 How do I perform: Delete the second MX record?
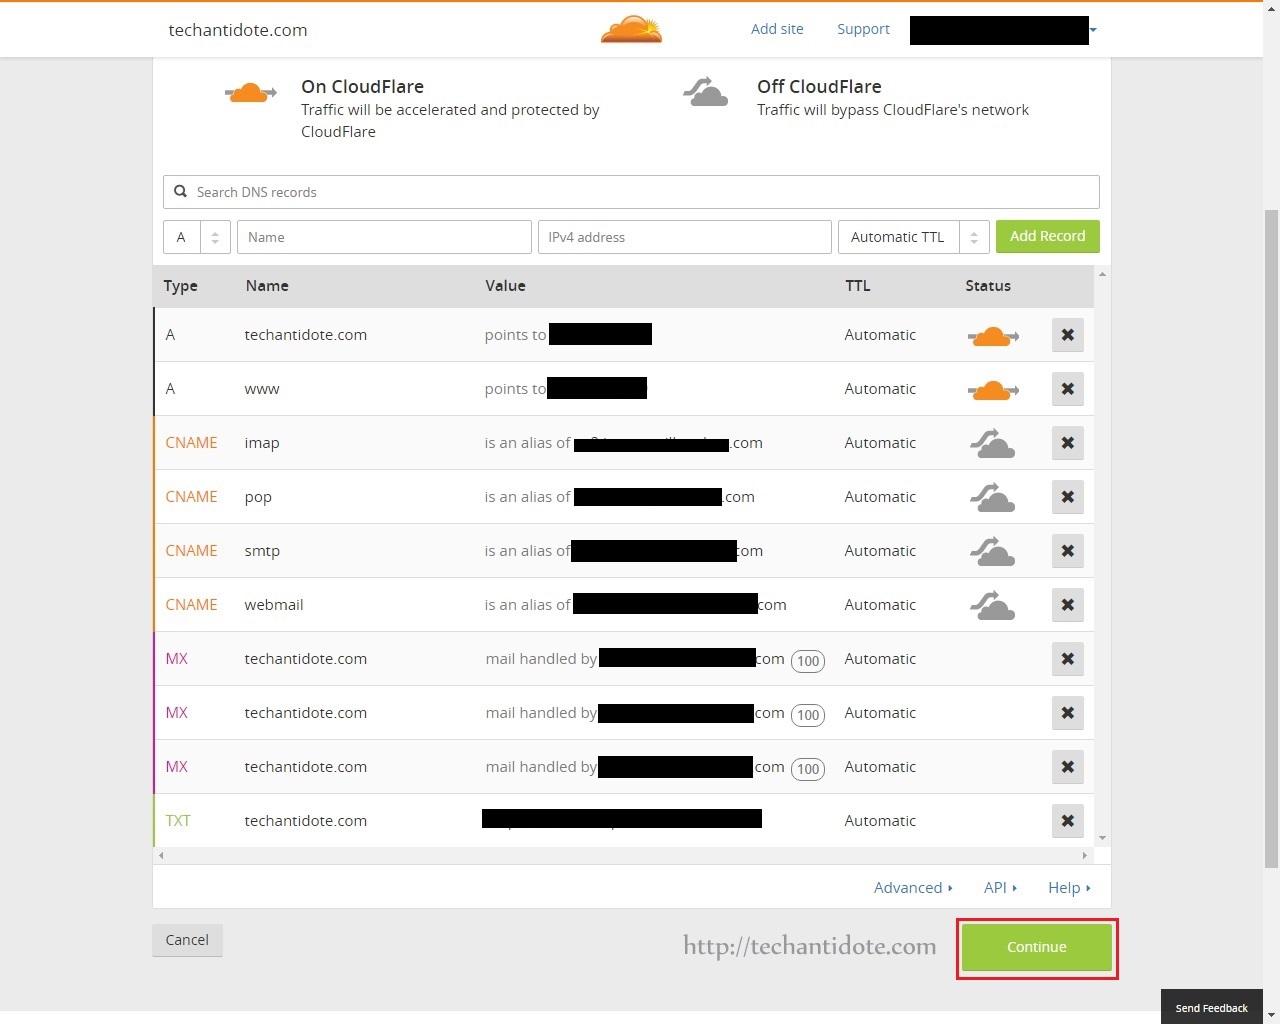pos(1068,713)
